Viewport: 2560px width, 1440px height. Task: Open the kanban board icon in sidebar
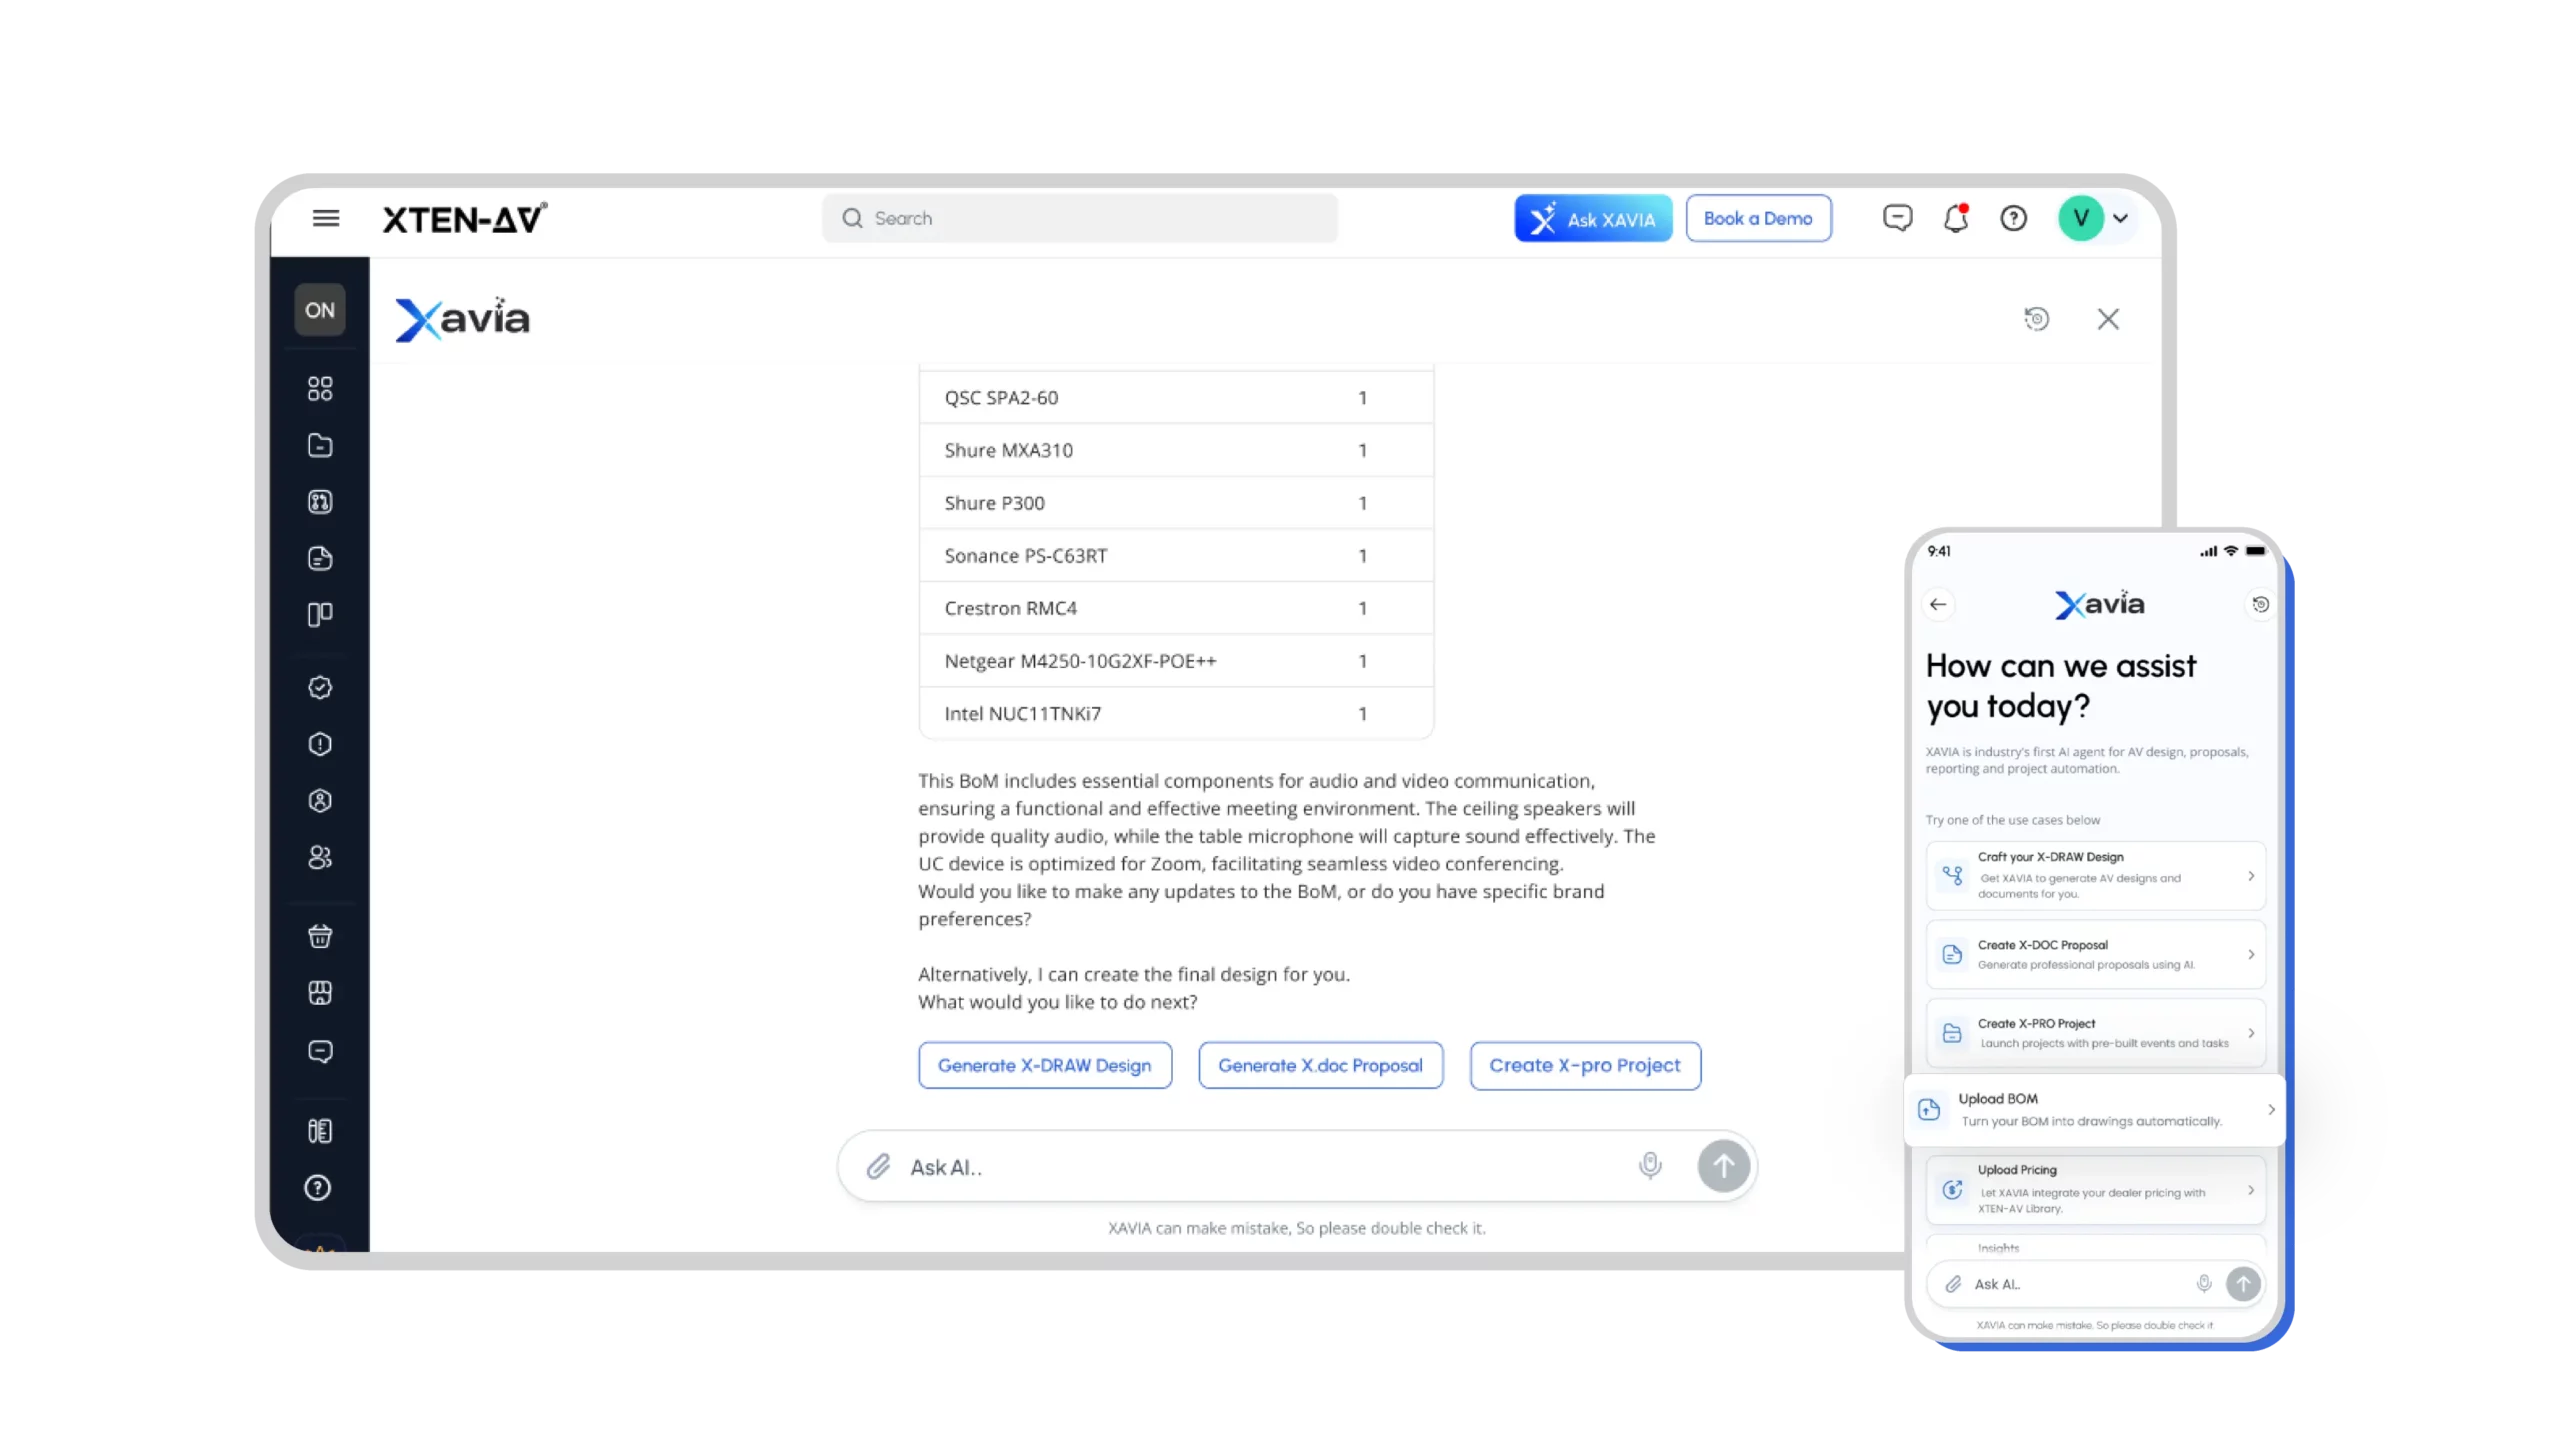point(319,614)
